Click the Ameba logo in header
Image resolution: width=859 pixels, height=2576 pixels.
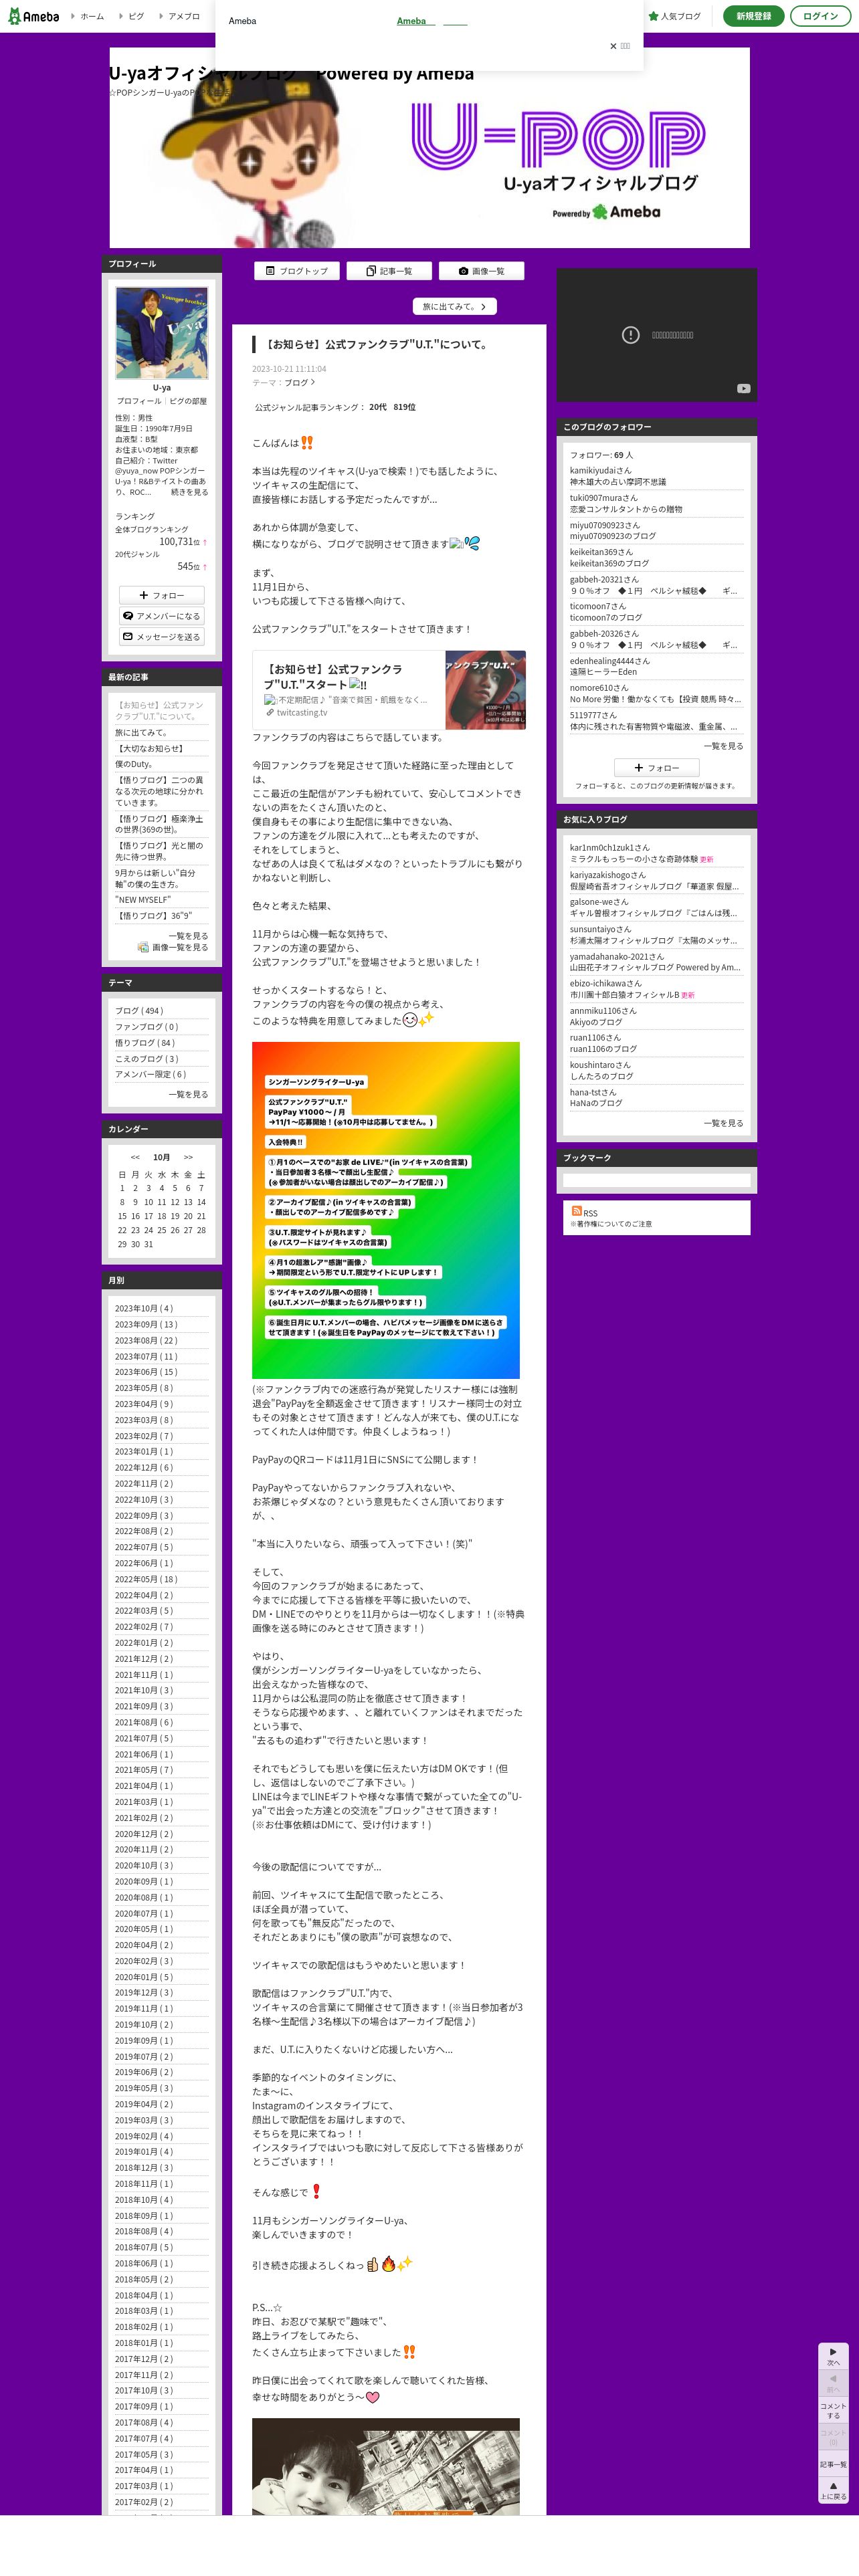coord(33,16)
